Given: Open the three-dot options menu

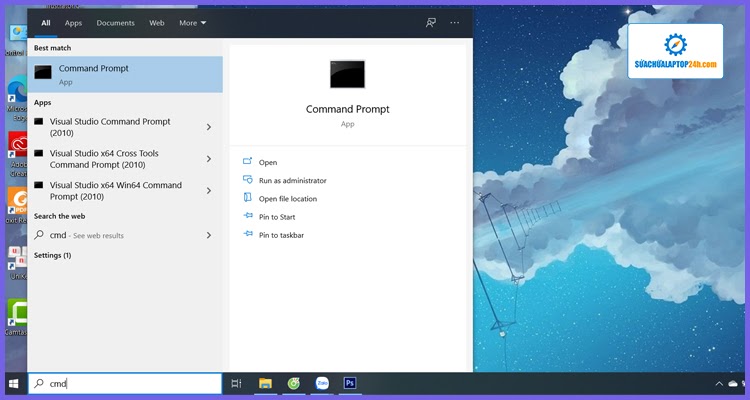Looking at the screenshot, I should (x=455, y=22).
